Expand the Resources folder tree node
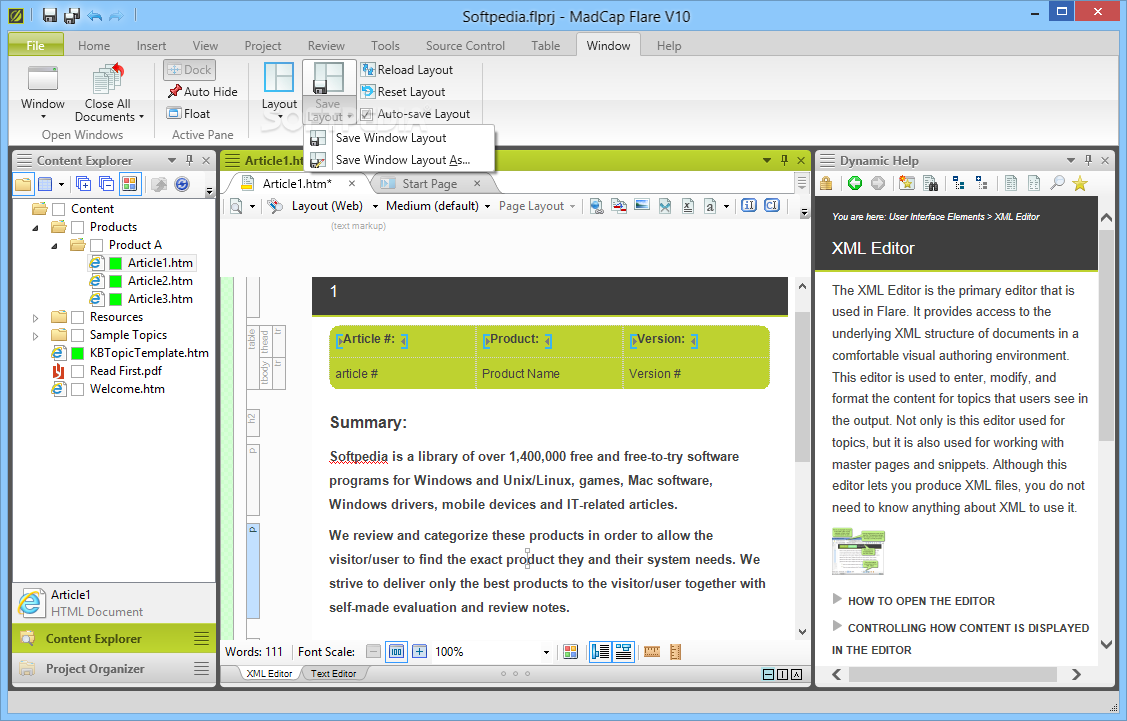Viewport: 1127px width, 721px height. tap(35, 317)
